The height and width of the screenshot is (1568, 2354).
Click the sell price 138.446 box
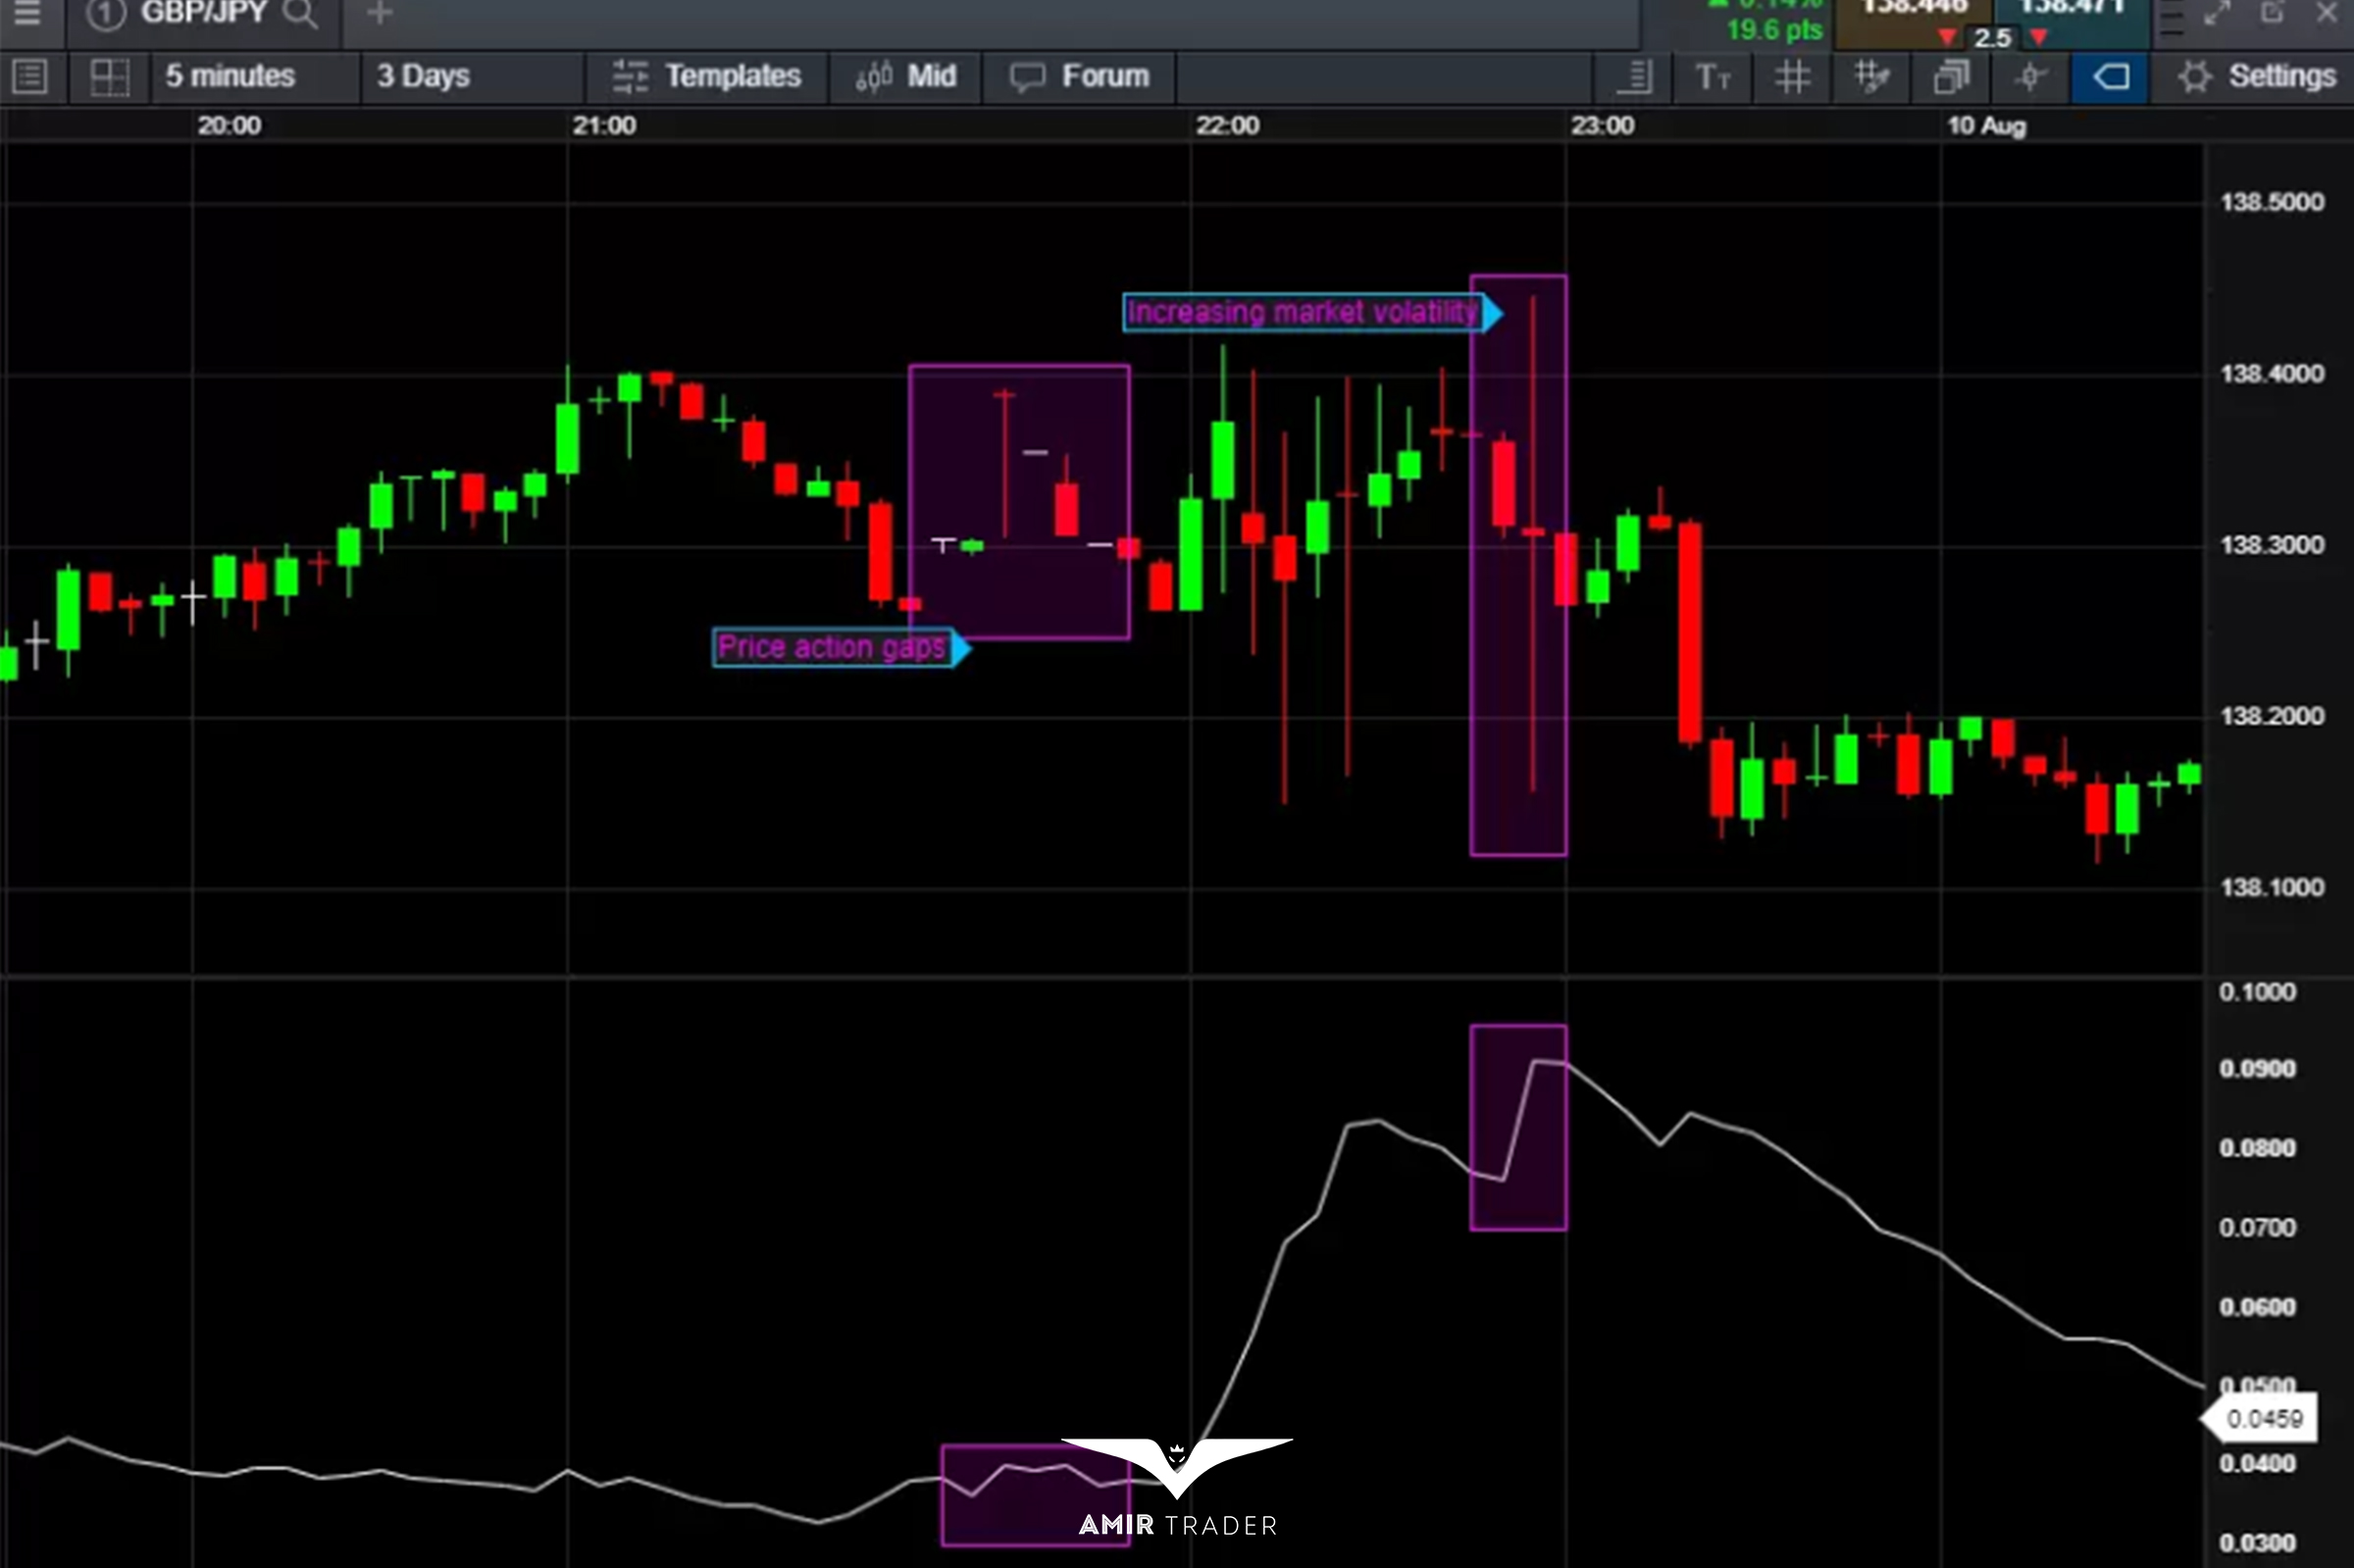pyautogui.click(x=1913, y=22)
